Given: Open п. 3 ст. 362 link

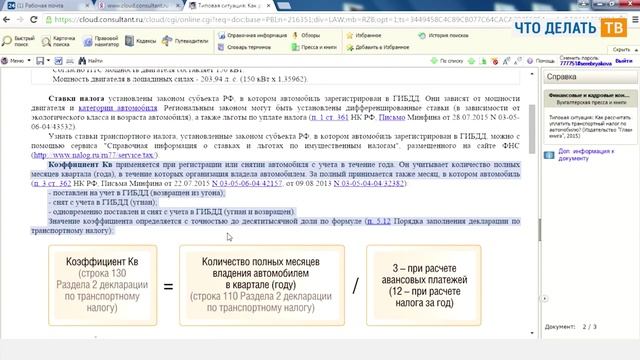Looking at the screenshot, I should pos(53,183).
